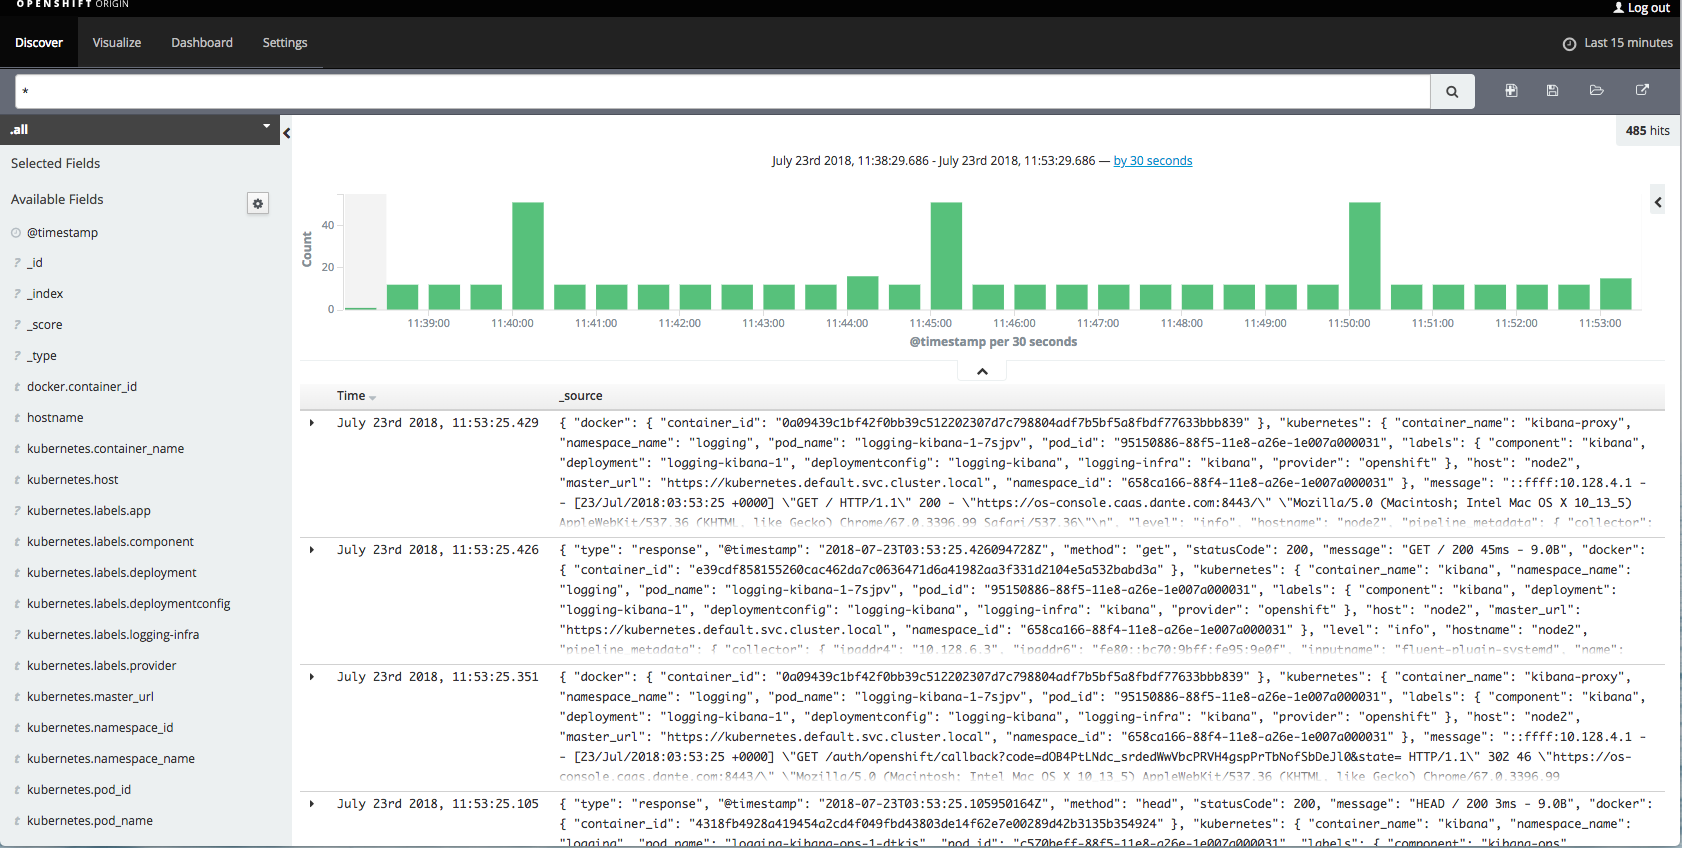Switch to the Discover tab
The height and width of the screenshot is (848, 1682).
(x=39, y=43)
